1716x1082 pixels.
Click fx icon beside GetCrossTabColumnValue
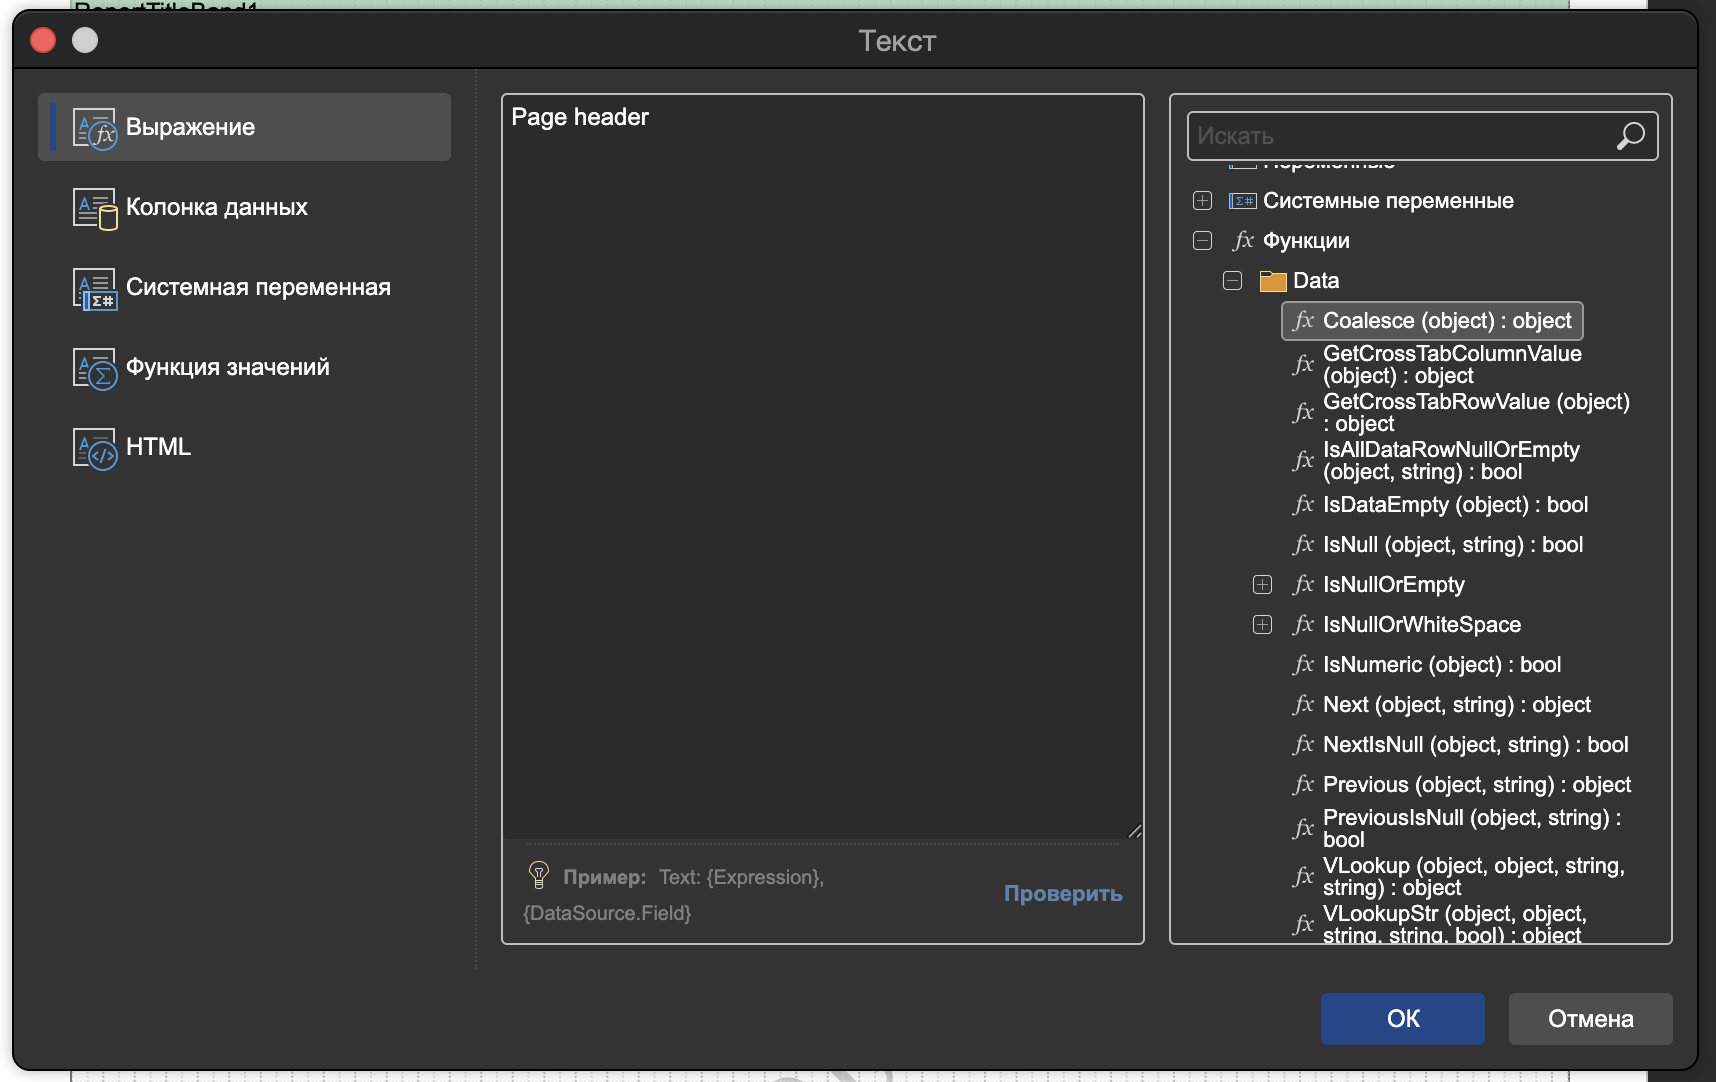pos(1303,365)
